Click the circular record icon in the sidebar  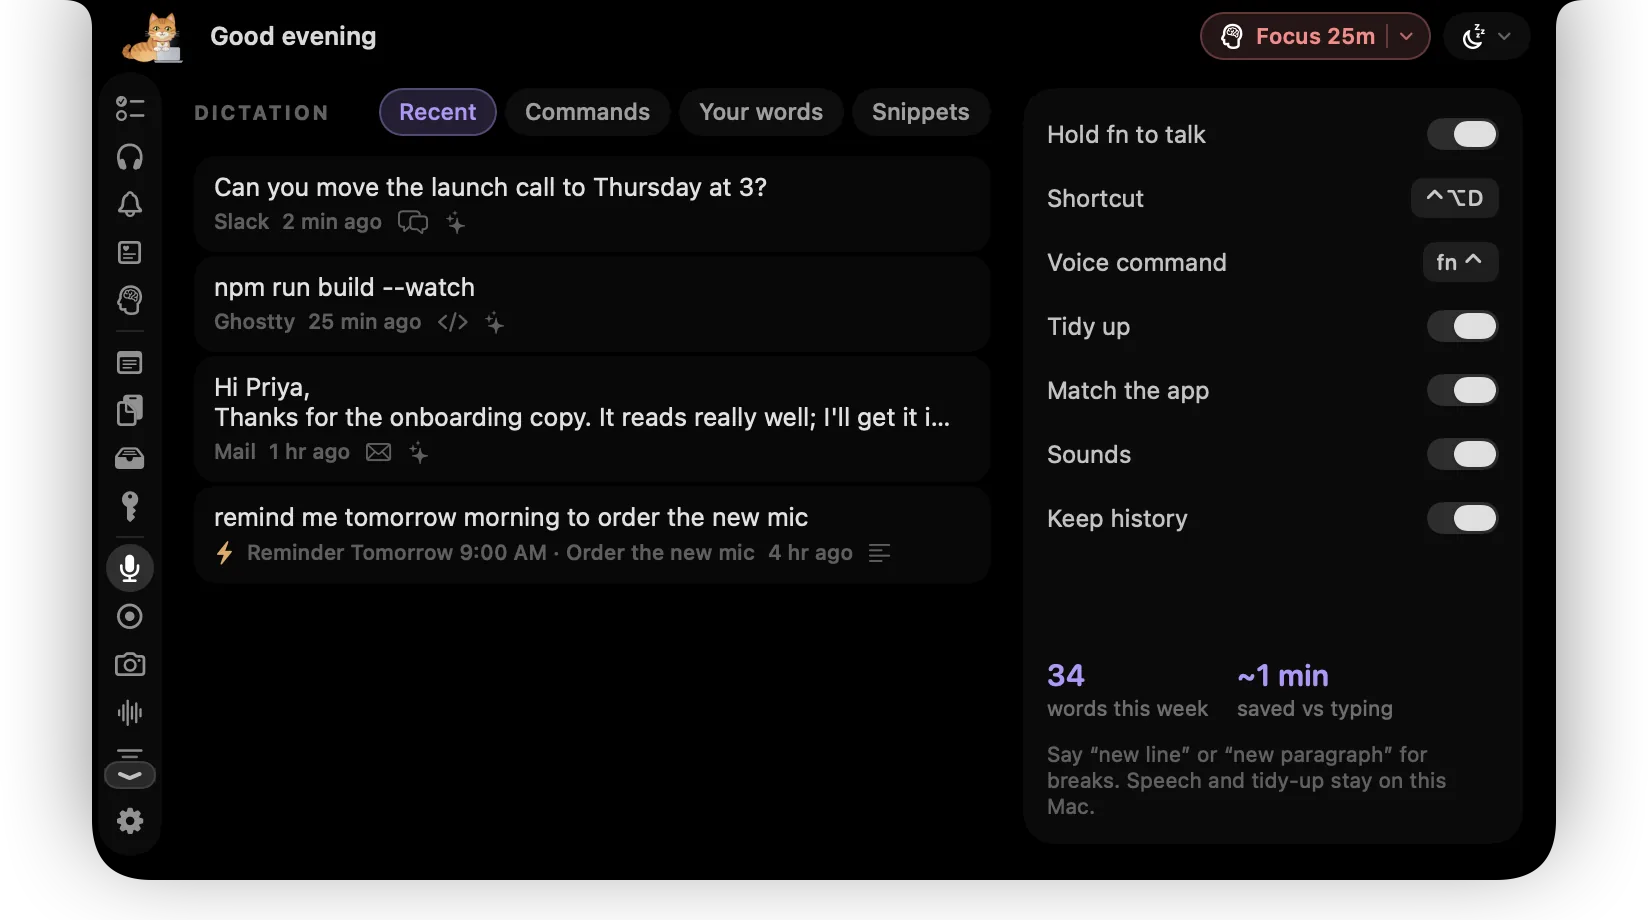pyautogui.click(x=130, y=617)
